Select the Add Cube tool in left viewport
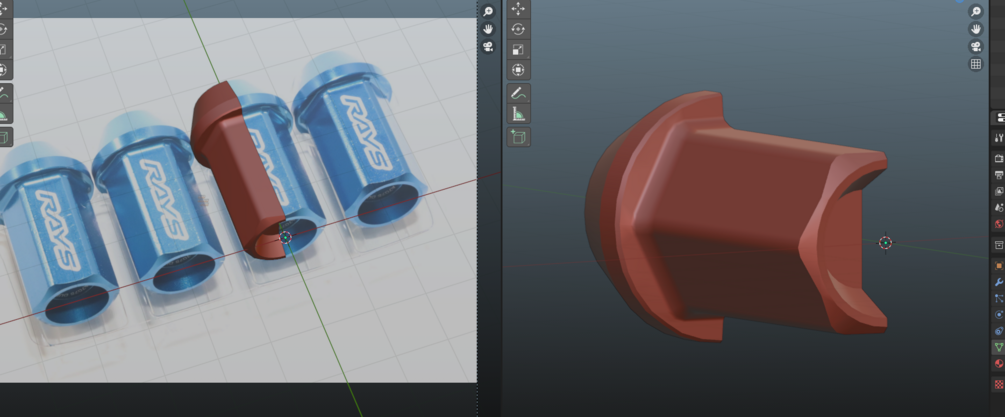 [x=3, y=137]
